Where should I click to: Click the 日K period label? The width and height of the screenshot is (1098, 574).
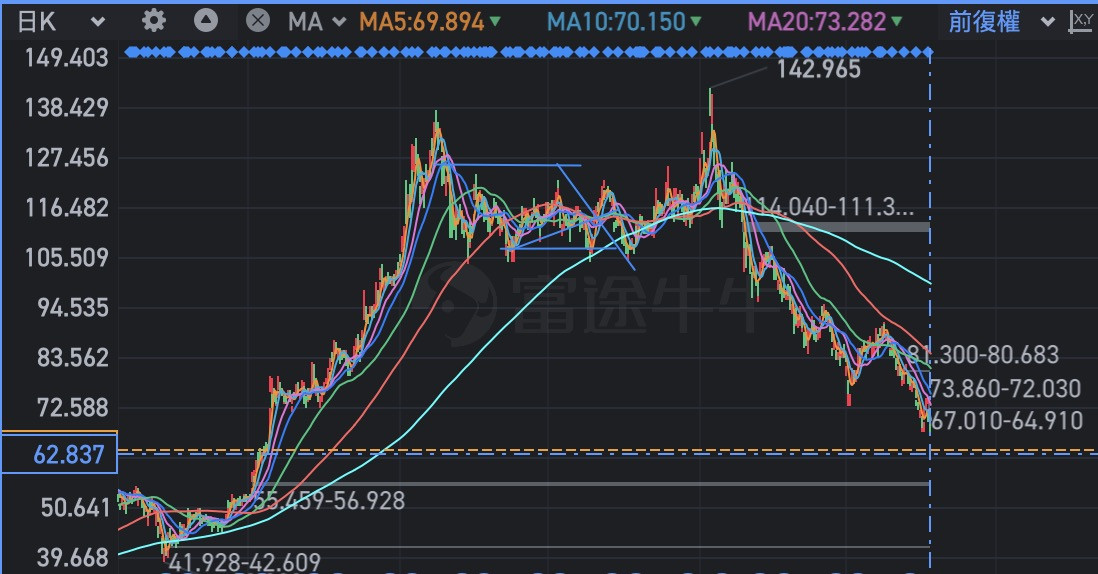[36, 22]
